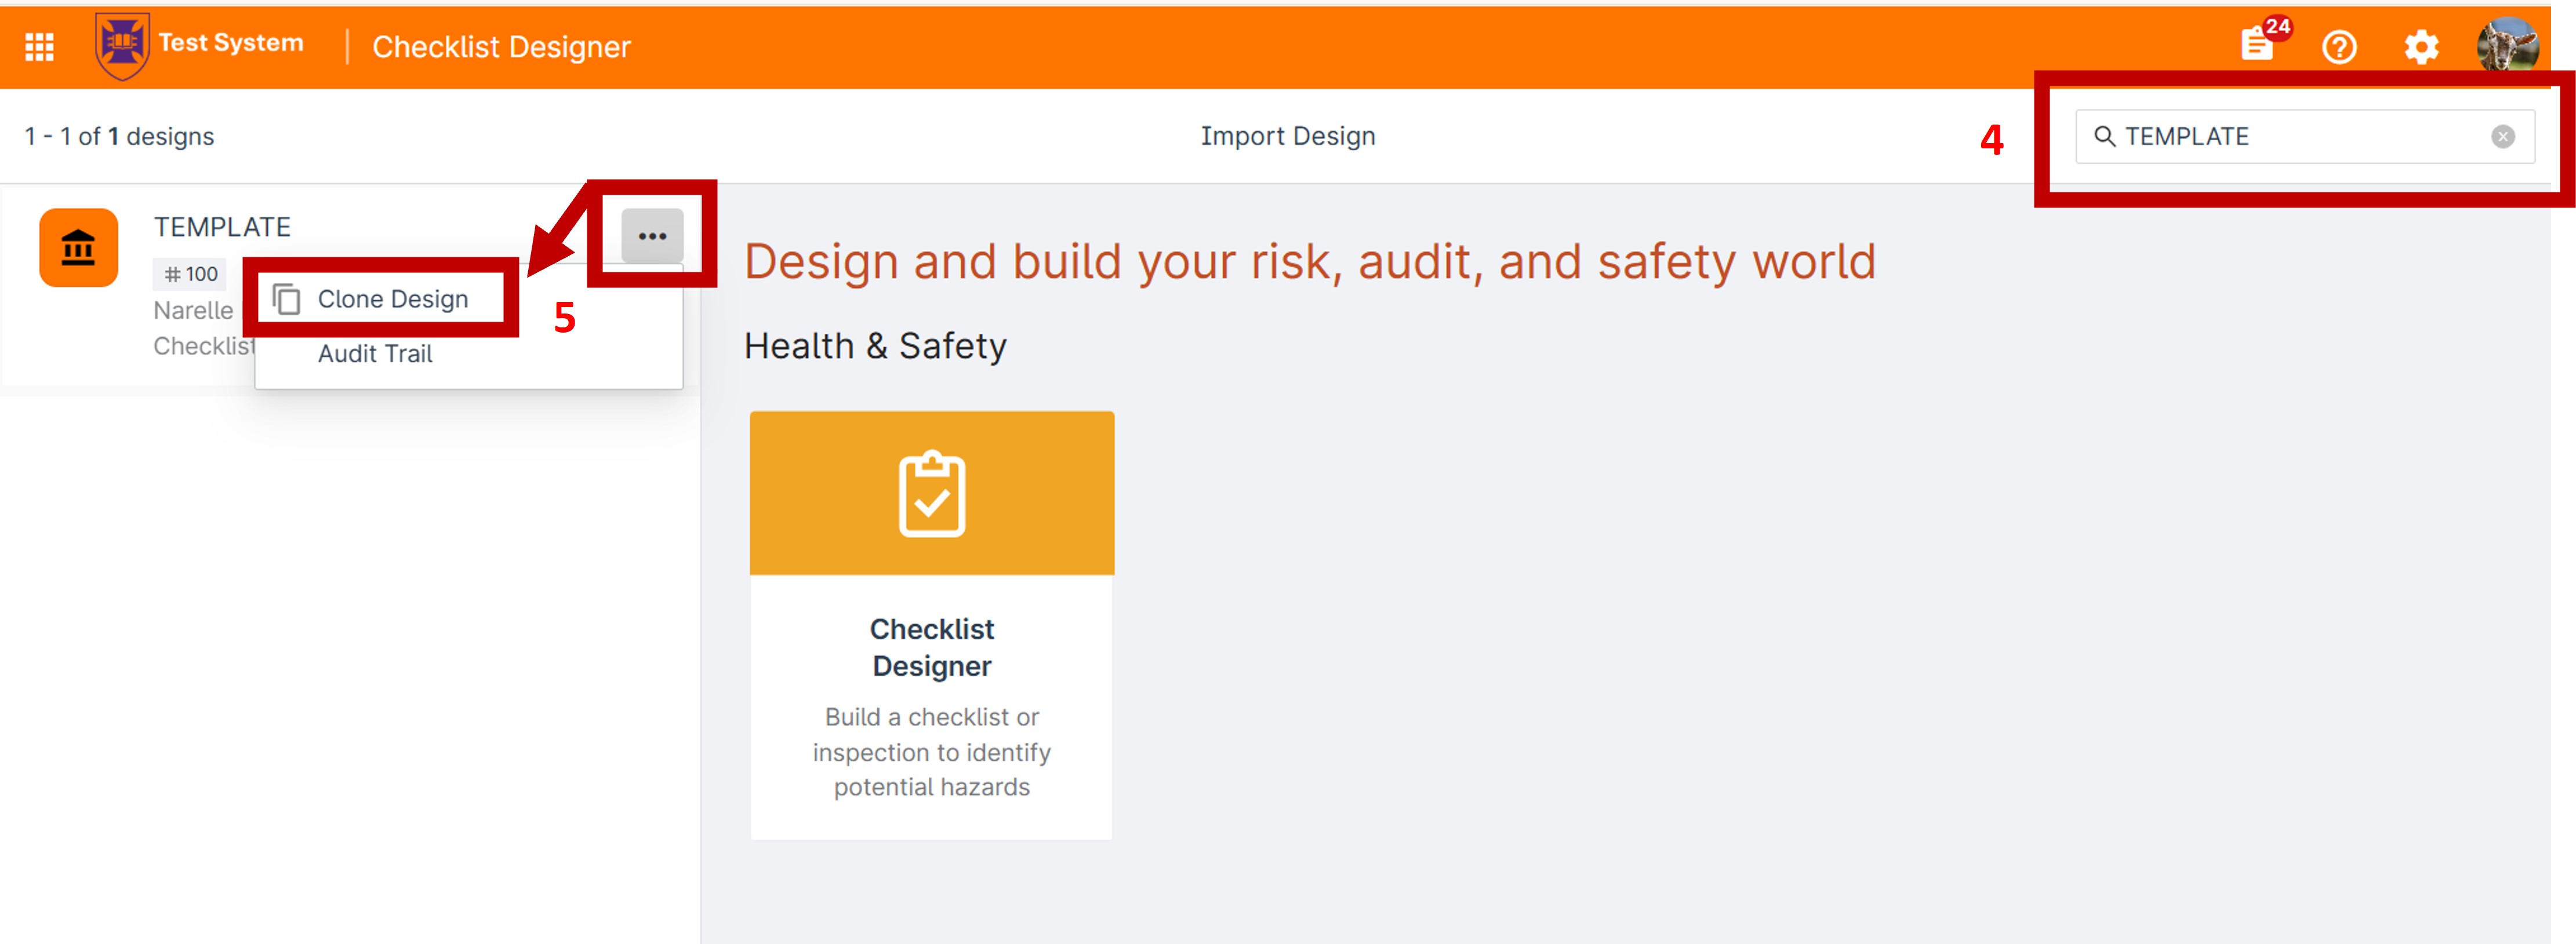Click the Test System shield logo
The height and width of the screenshot is (944, 2576).
[x=122, y=46]
